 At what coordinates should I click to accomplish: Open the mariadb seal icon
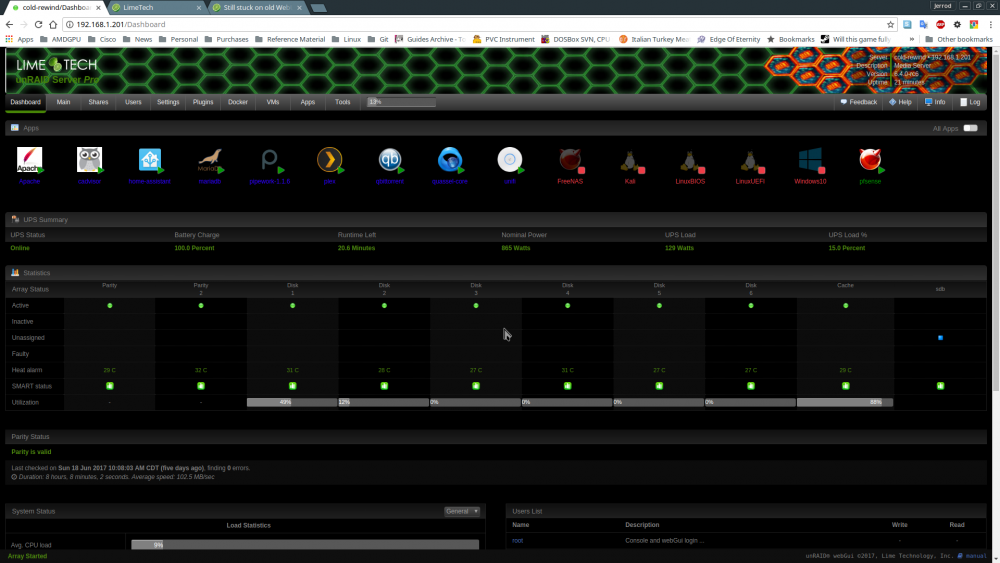pos(210,159)
